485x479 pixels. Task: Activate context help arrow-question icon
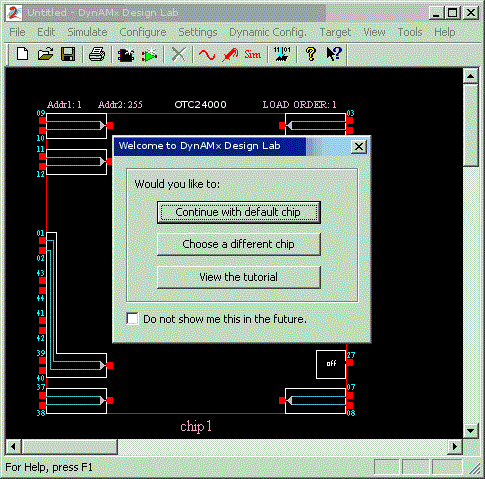334,54
